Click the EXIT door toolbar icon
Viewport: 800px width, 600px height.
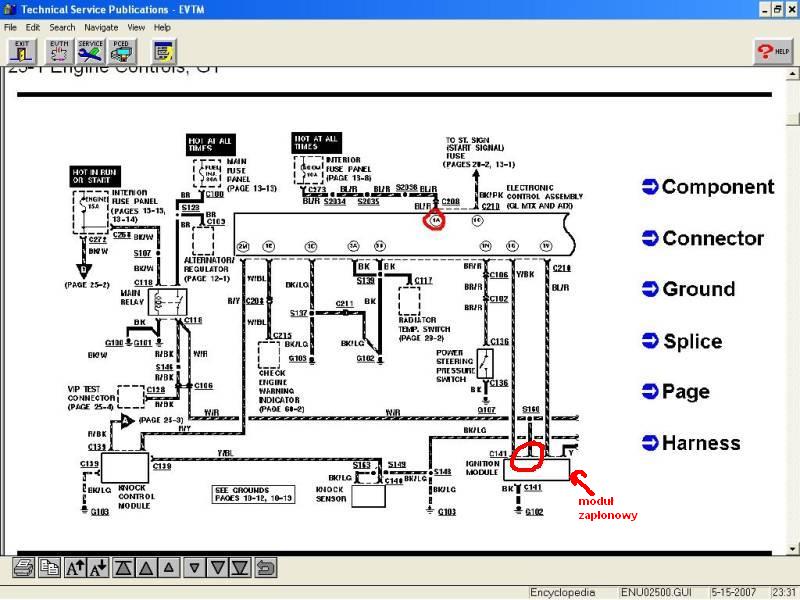click(x=22, y=52)
